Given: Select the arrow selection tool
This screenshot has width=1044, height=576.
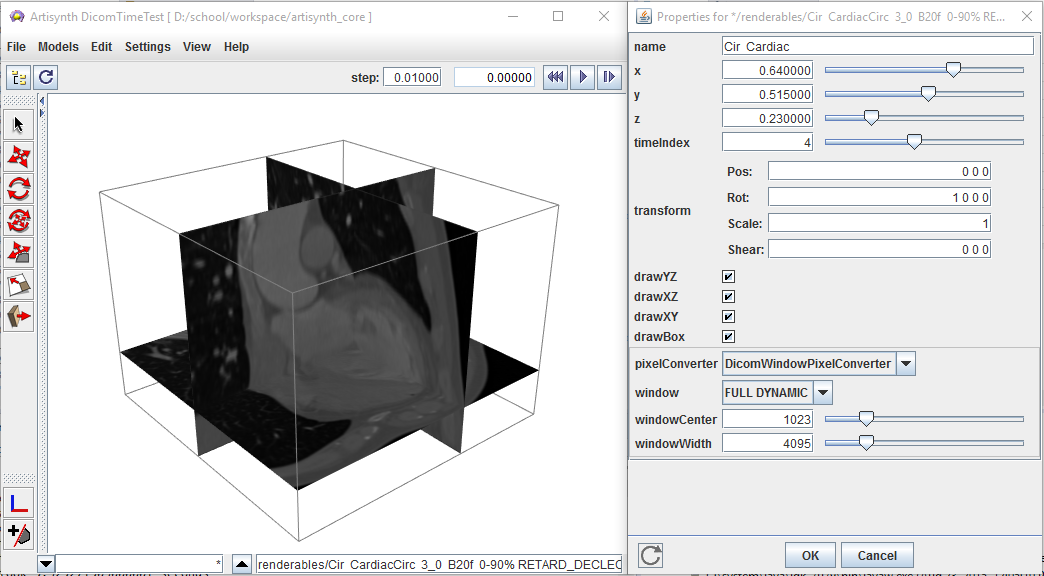Looking at the screenshot, I should (x=19, y=125).
